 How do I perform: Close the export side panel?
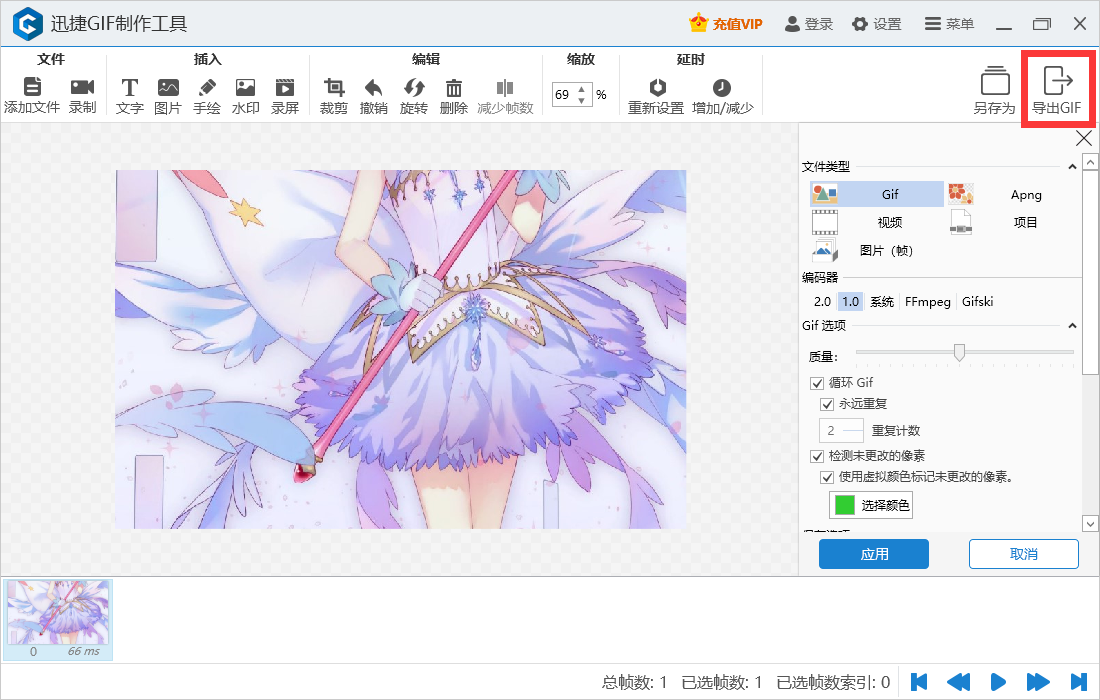coord(1084,138)
